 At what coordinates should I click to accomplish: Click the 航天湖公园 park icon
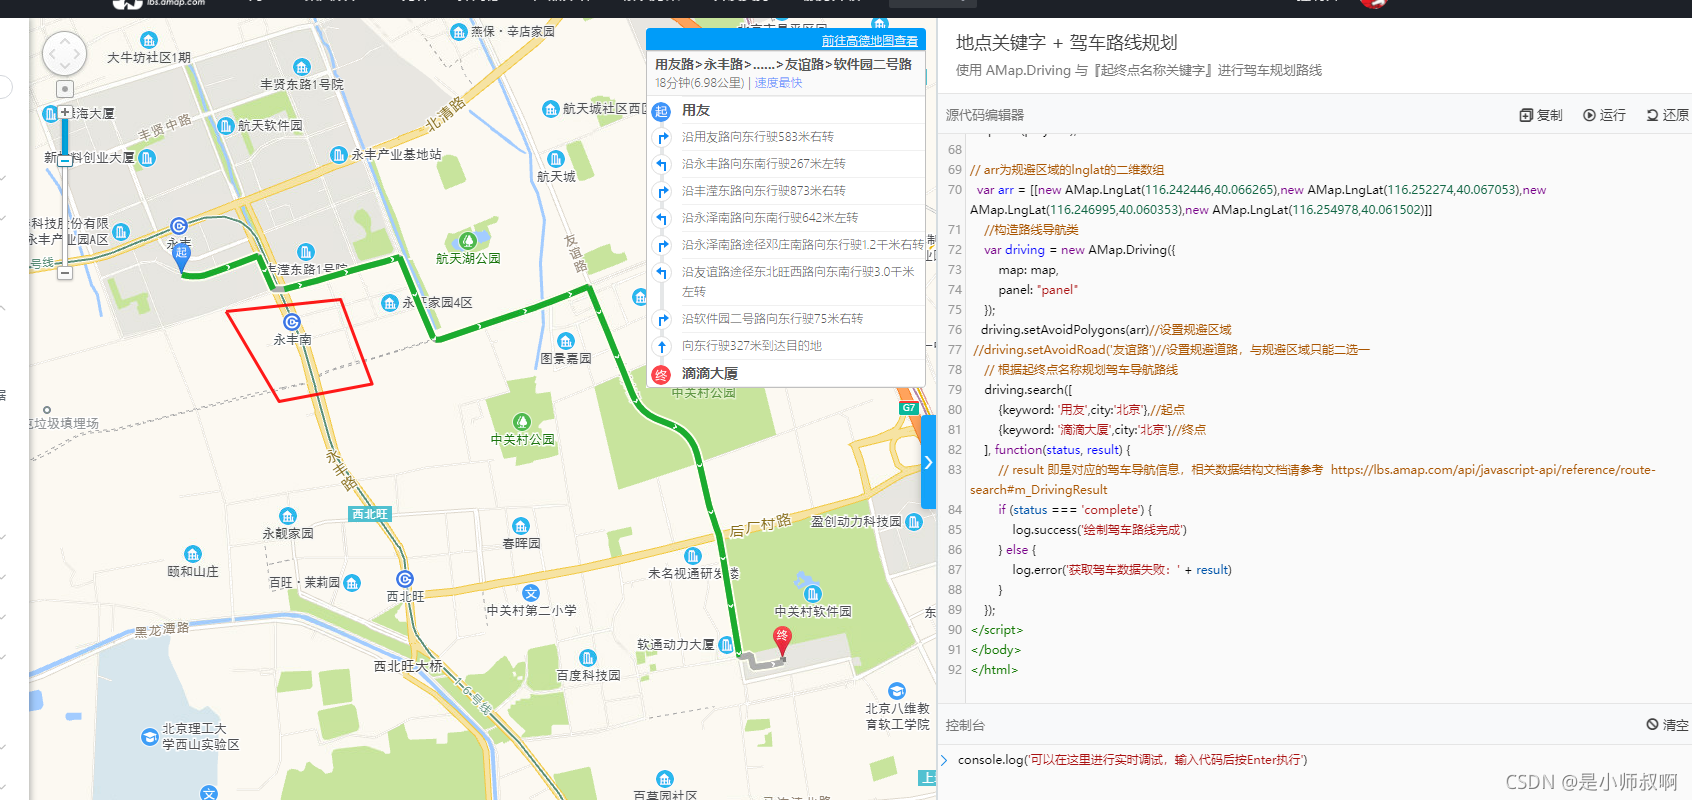pyautogui.click(x=467, y=240)
